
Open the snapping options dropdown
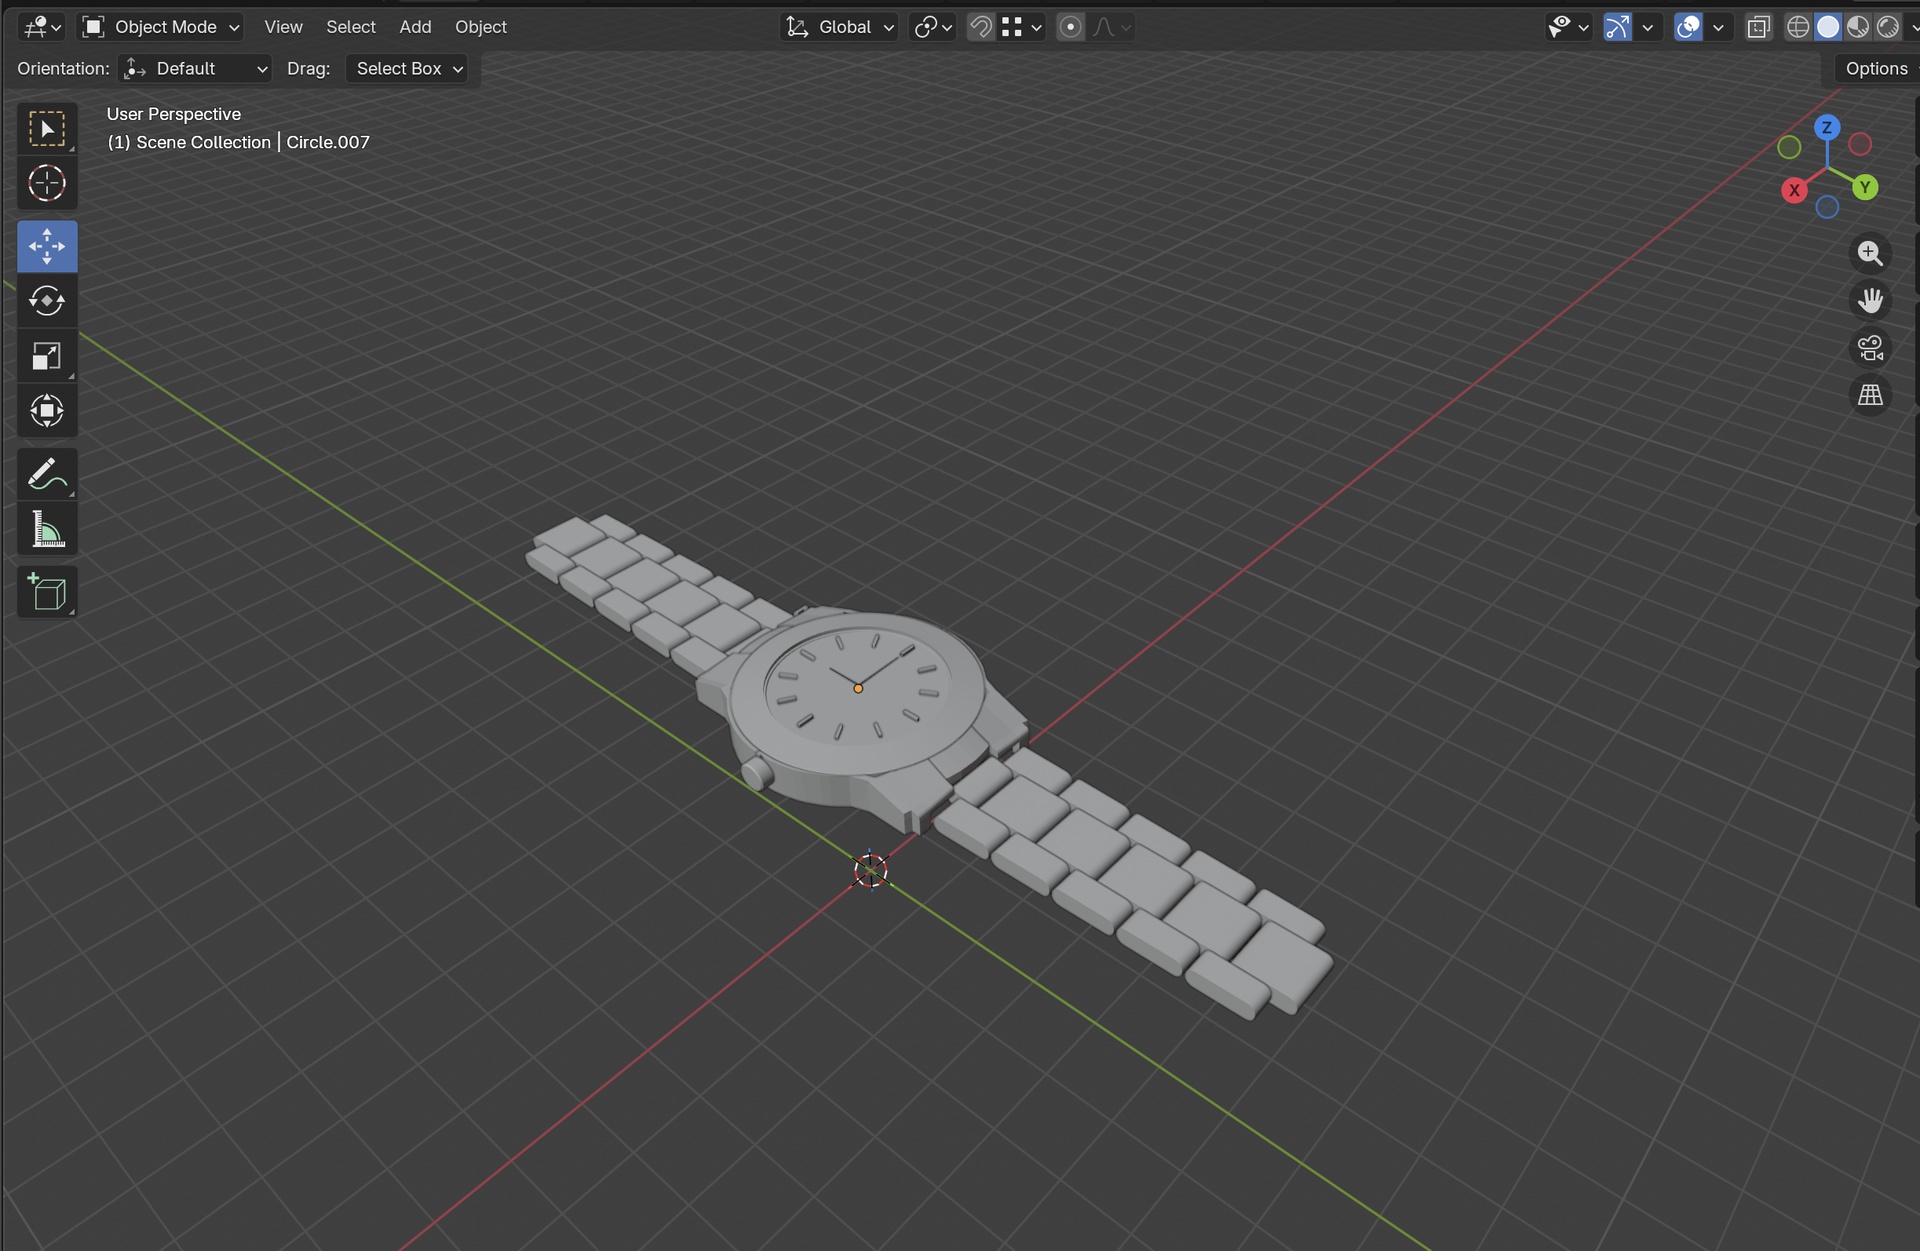[1022, 27]
